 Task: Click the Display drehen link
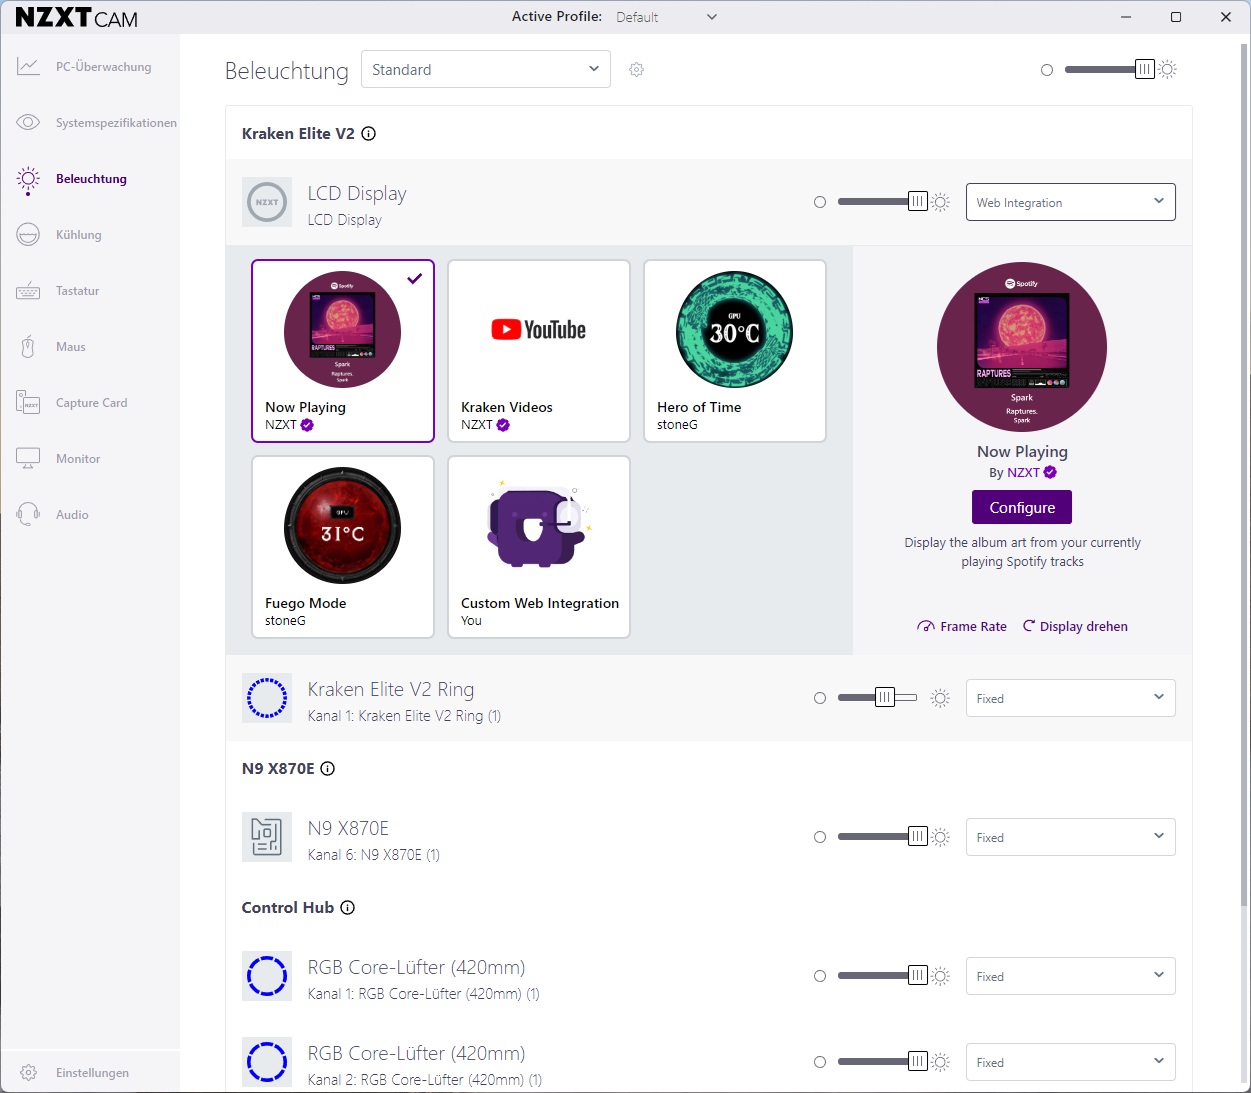[1075, 627]
